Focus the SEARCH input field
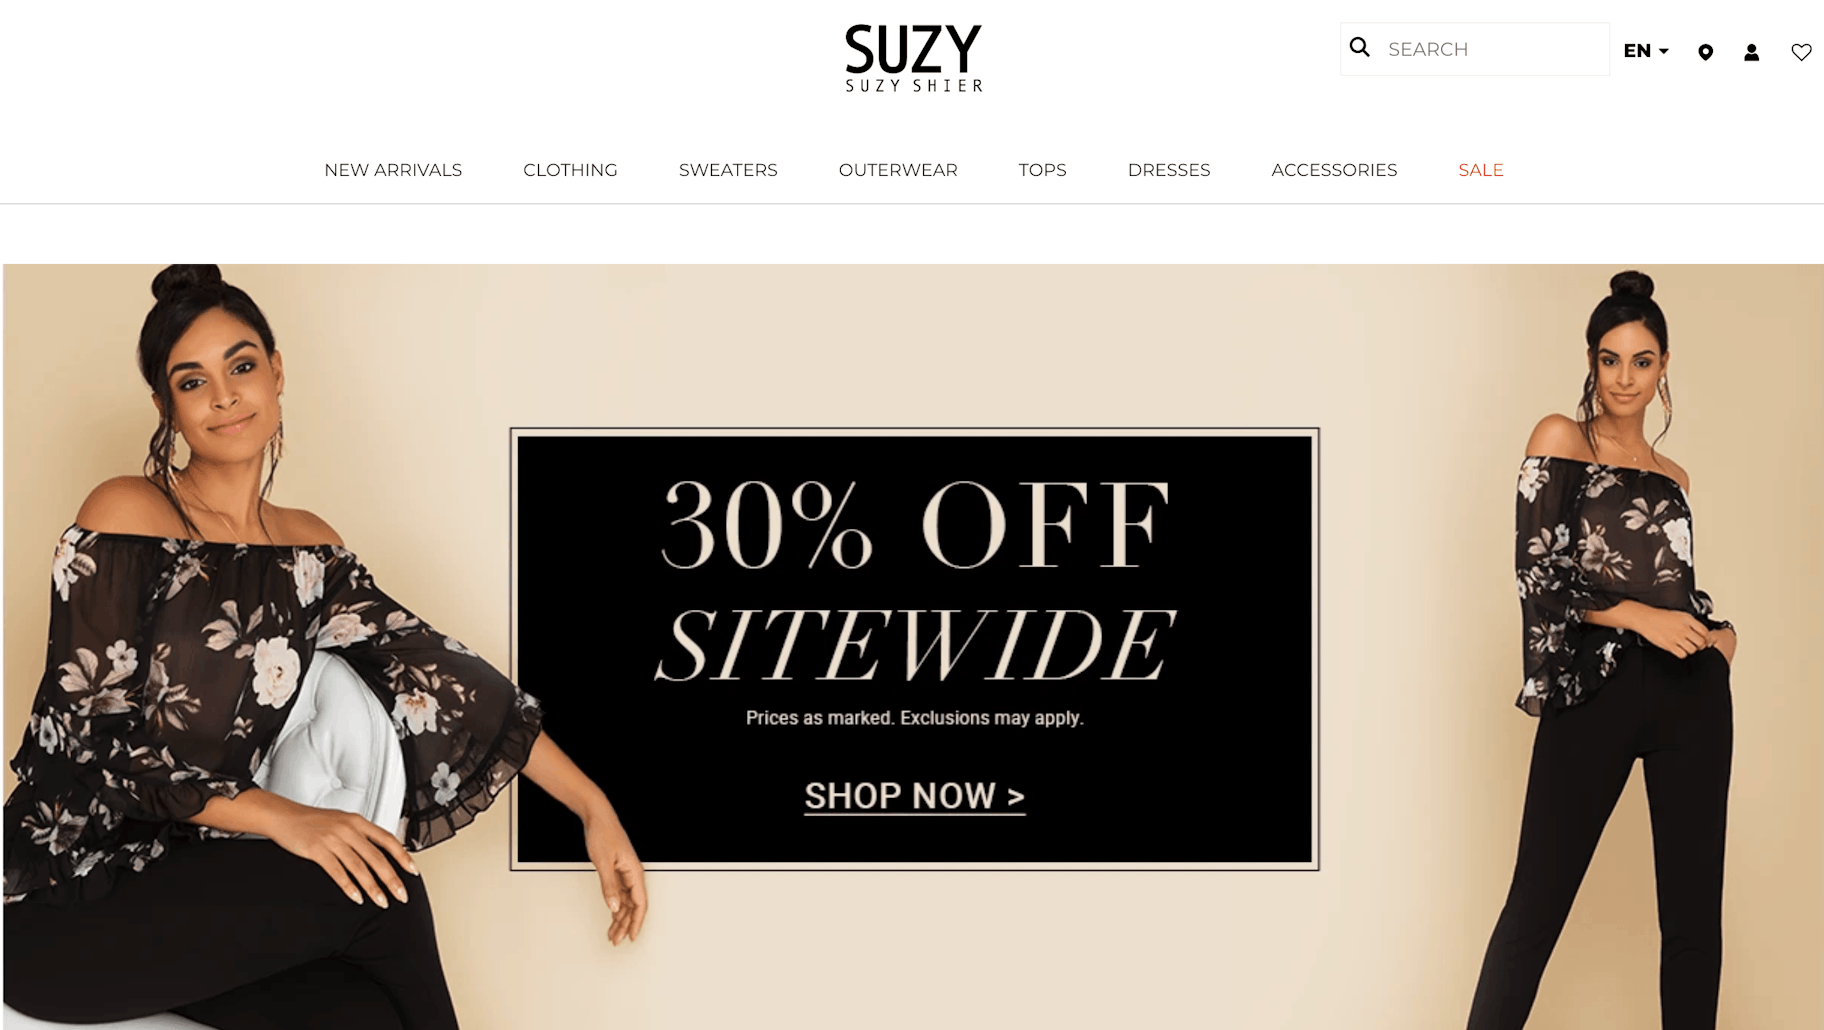This screenshot has width=1824, height=1030. 1475,49
